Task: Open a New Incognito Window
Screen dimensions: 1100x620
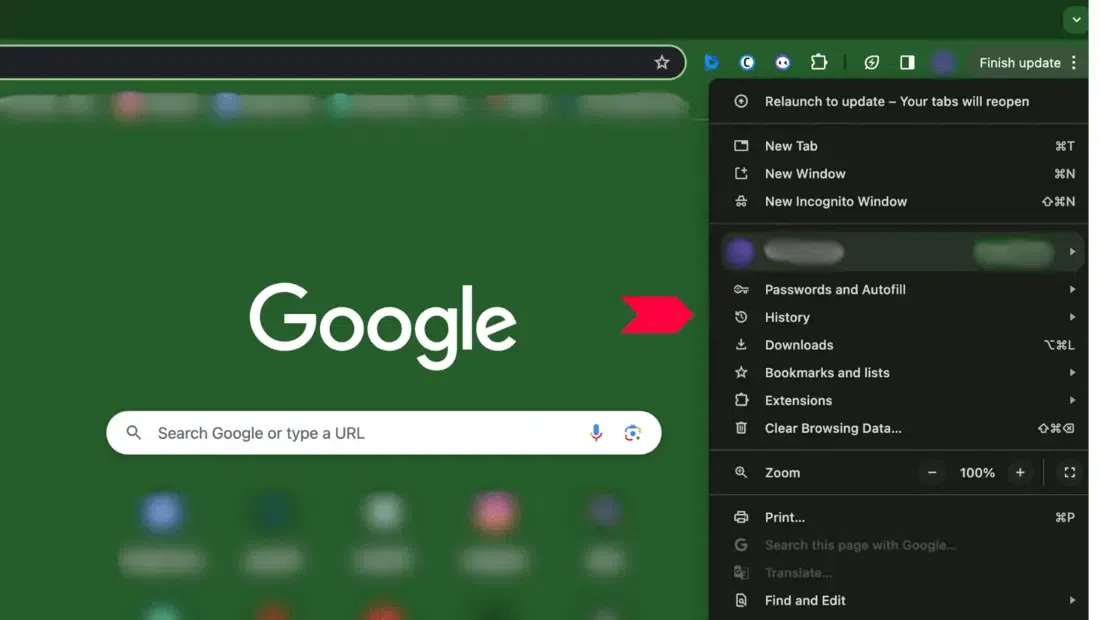Action: tap(899, 201)
